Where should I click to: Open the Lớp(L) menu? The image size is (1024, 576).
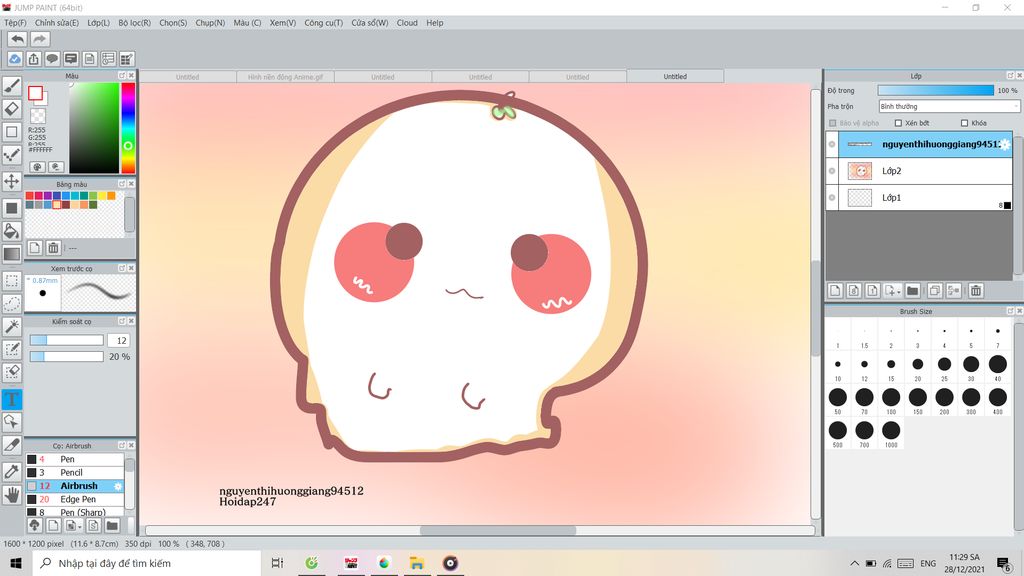tap(99, 23)
